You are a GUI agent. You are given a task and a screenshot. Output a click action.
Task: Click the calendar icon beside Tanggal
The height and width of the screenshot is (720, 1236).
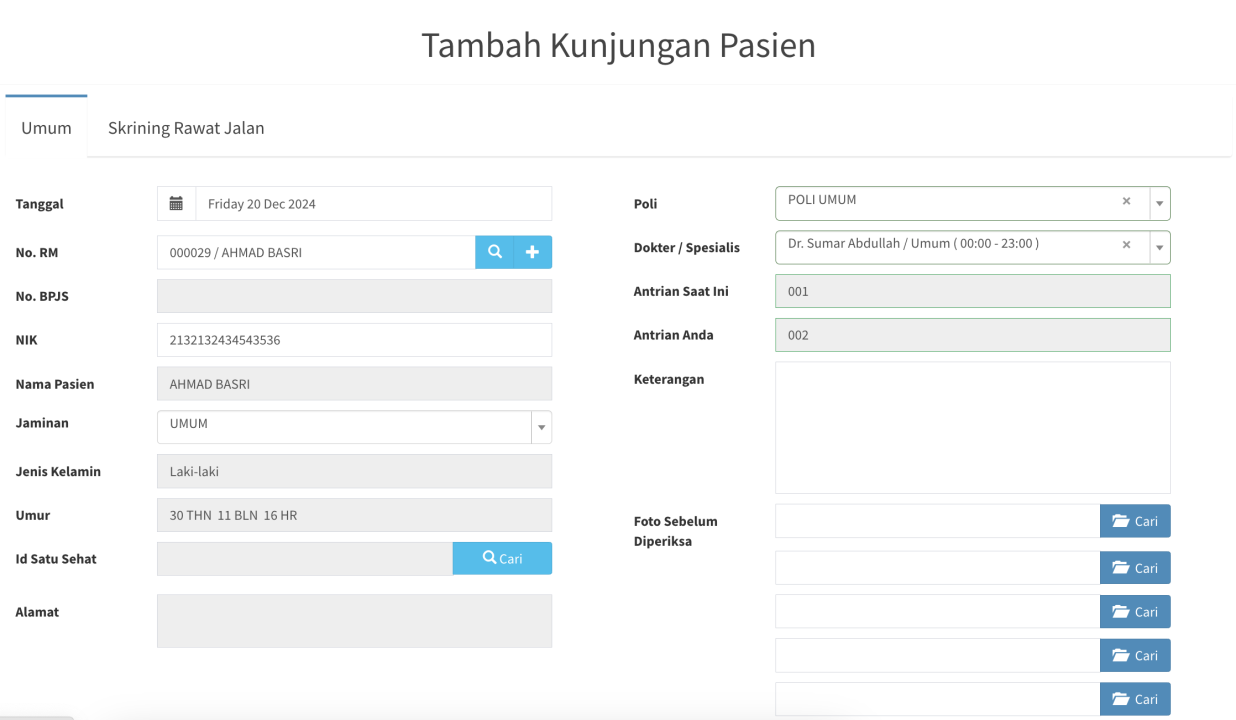tap(176, 204)
